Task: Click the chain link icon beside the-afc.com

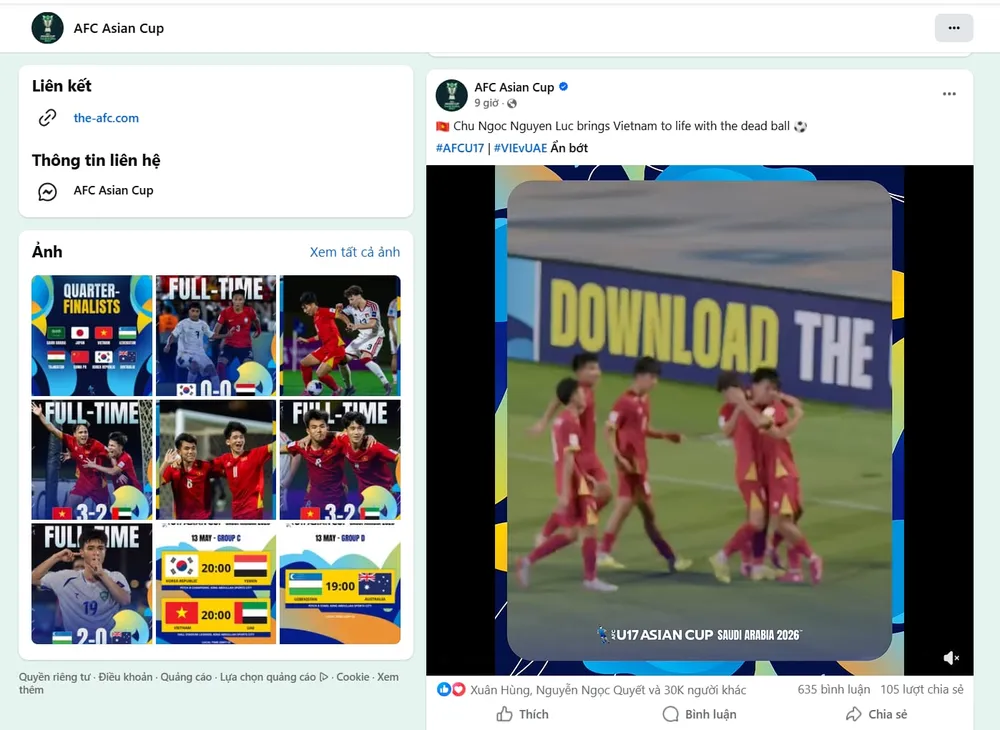Action: tap(48, 118)
